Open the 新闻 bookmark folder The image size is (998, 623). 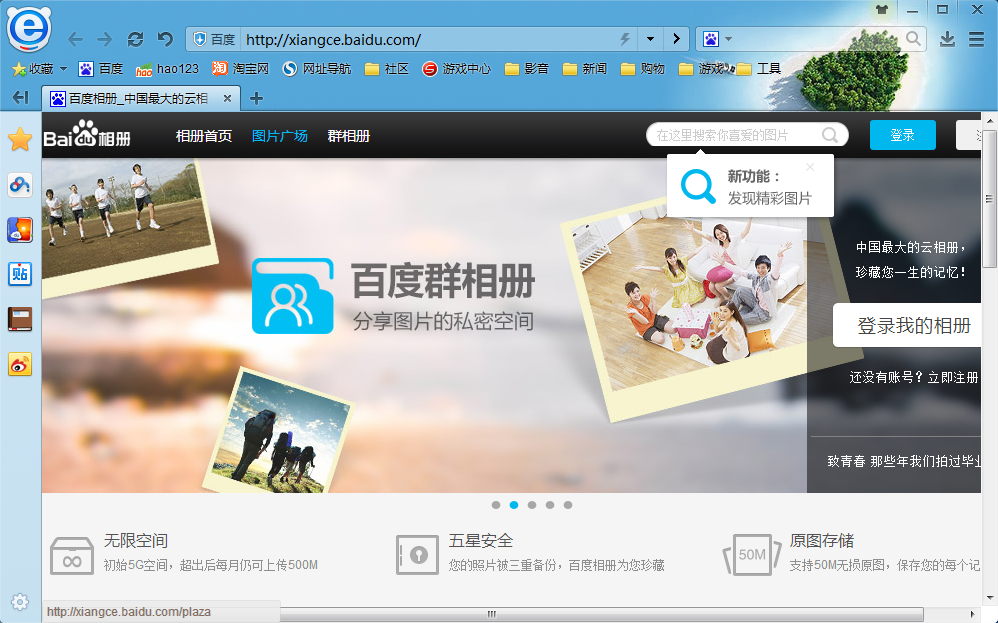pyautogui.click(x=584, y=68)
